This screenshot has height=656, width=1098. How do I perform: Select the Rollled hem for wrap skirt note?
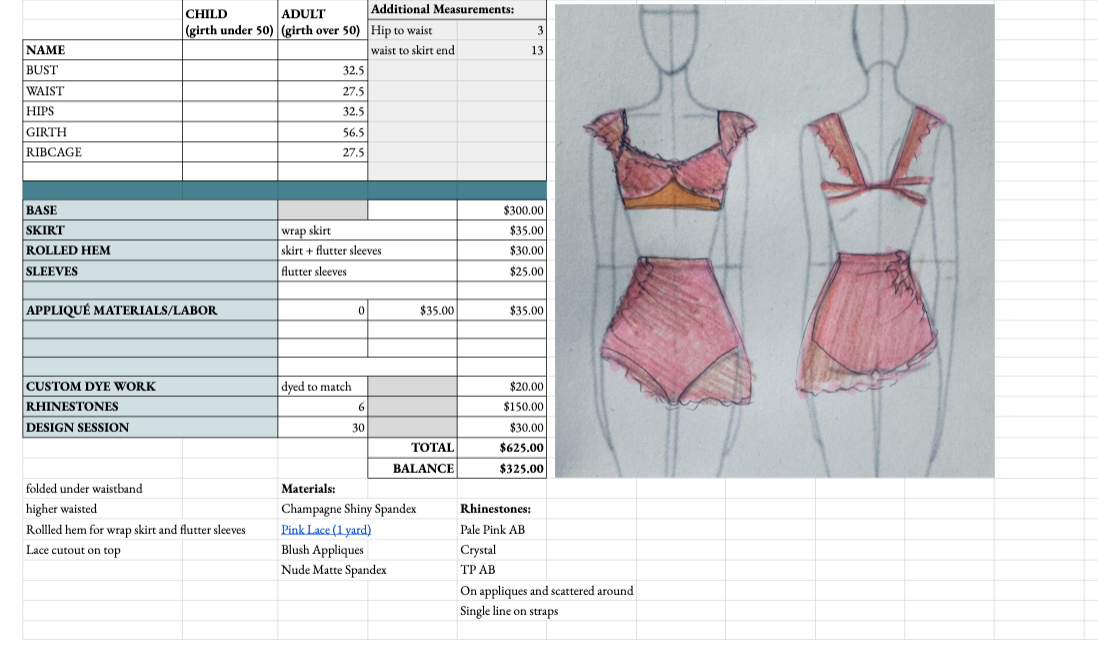[136, 530]
